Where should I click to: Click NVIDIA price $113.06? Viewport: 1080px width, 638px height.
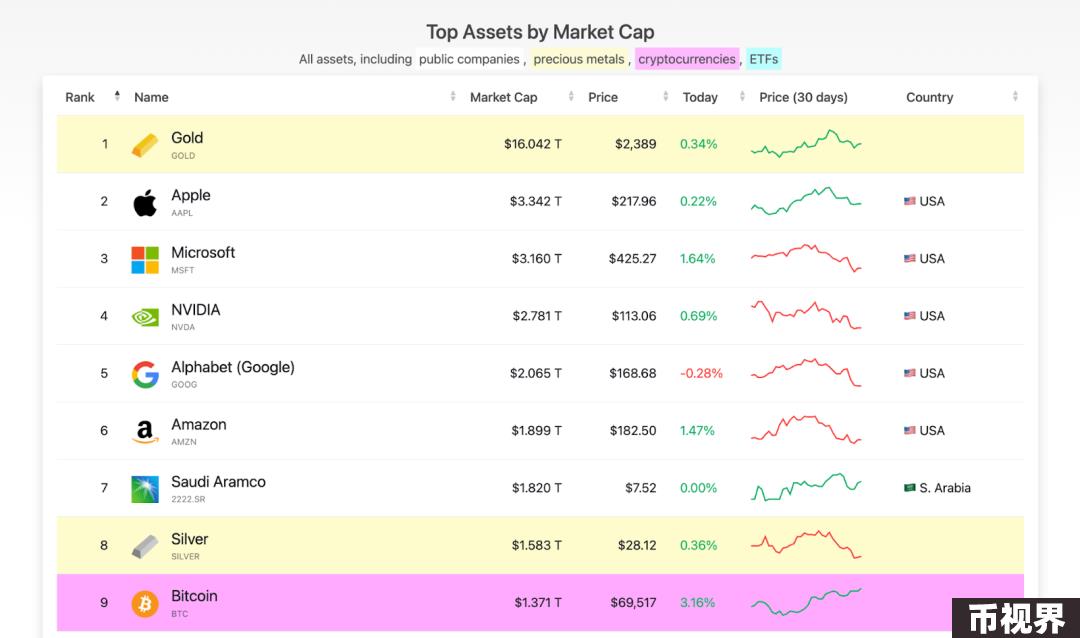tap(634, 316)
